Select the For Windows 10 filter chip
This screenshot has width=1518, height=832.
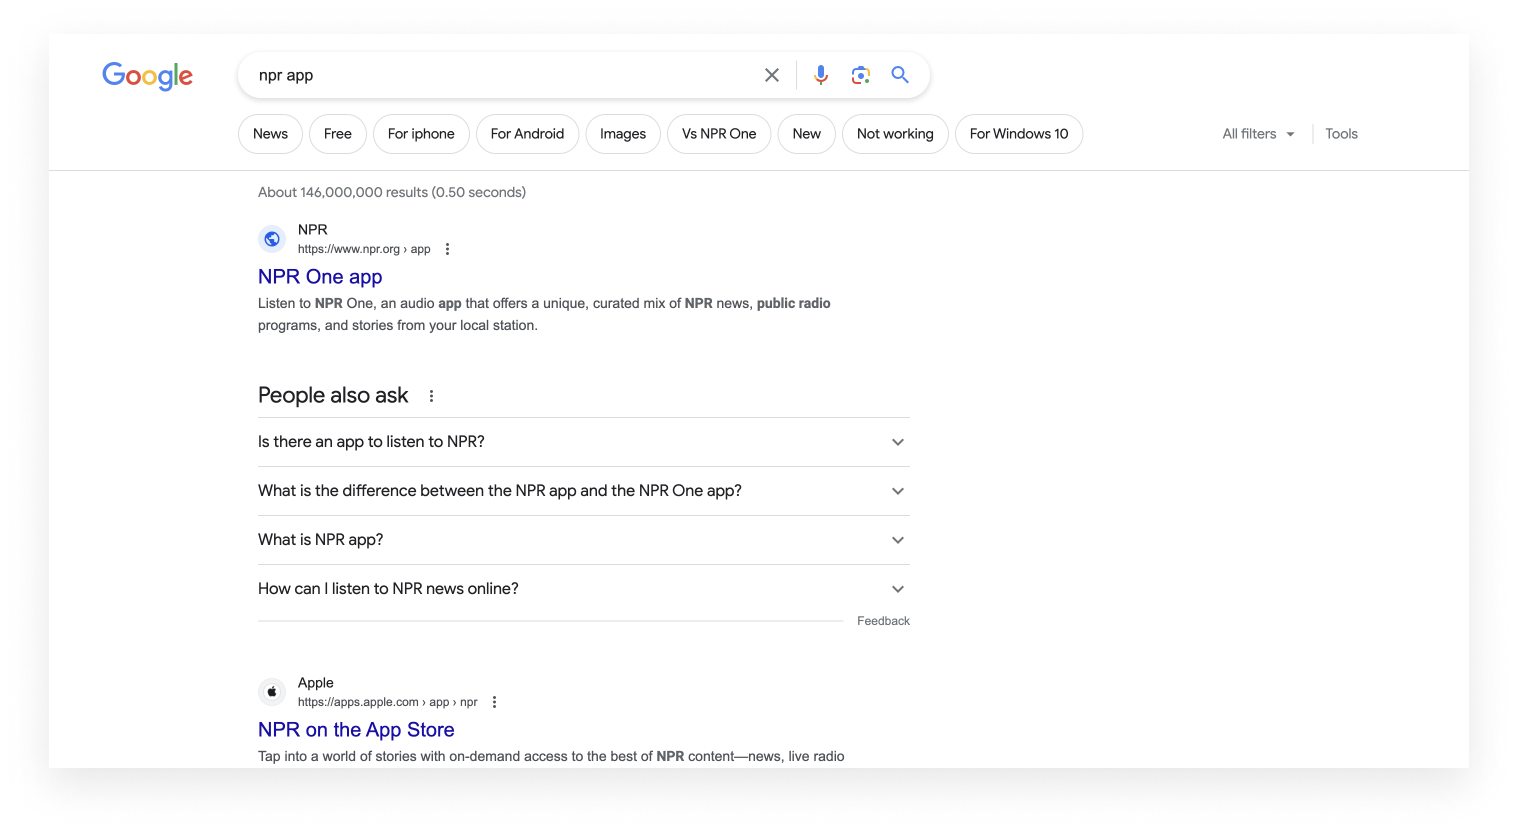click(1019, 134)
